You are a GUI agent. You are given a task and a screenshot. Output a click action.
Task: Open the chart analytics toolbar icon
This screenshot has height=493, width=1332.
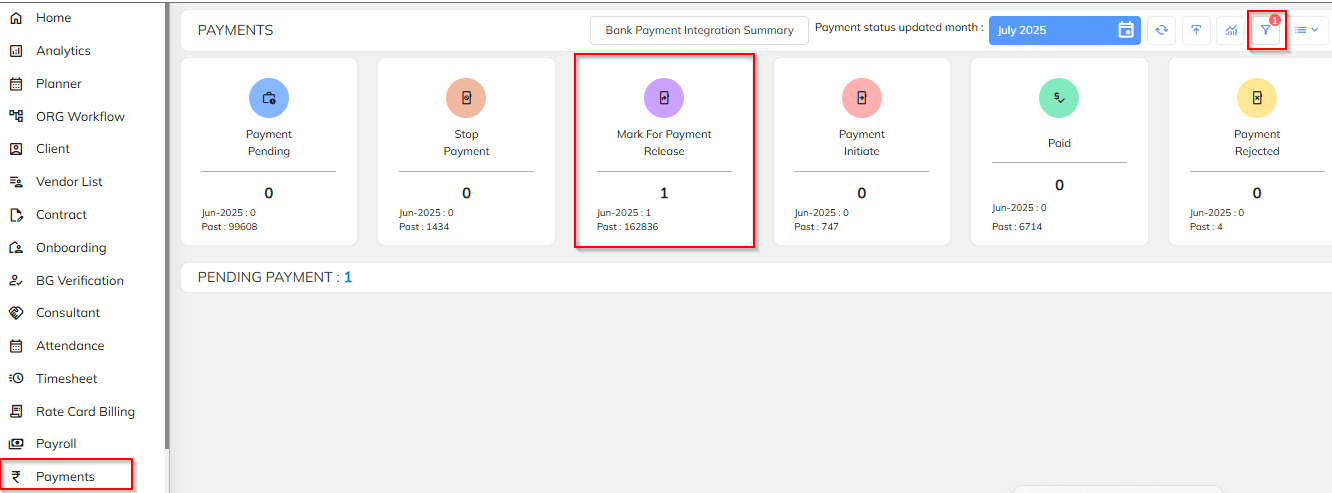(x=1231, y=30)
